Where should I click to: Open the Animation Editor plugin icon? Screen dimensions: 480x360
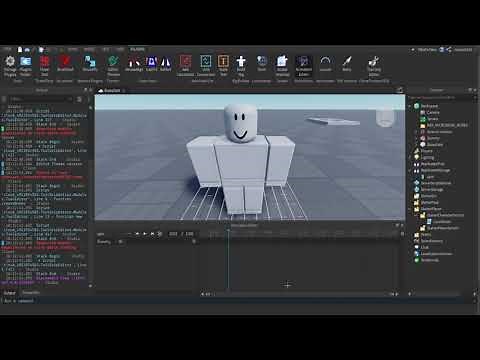pos(304,62)
